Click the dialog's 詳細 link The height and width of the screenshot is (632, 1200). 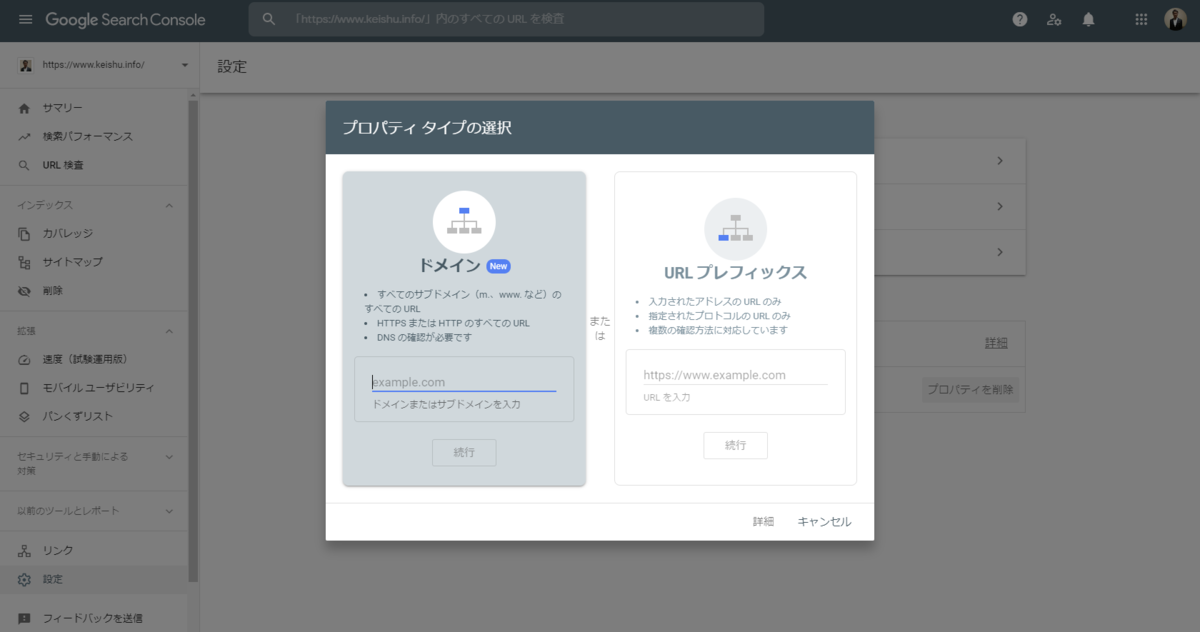click(x=763, y=522)
